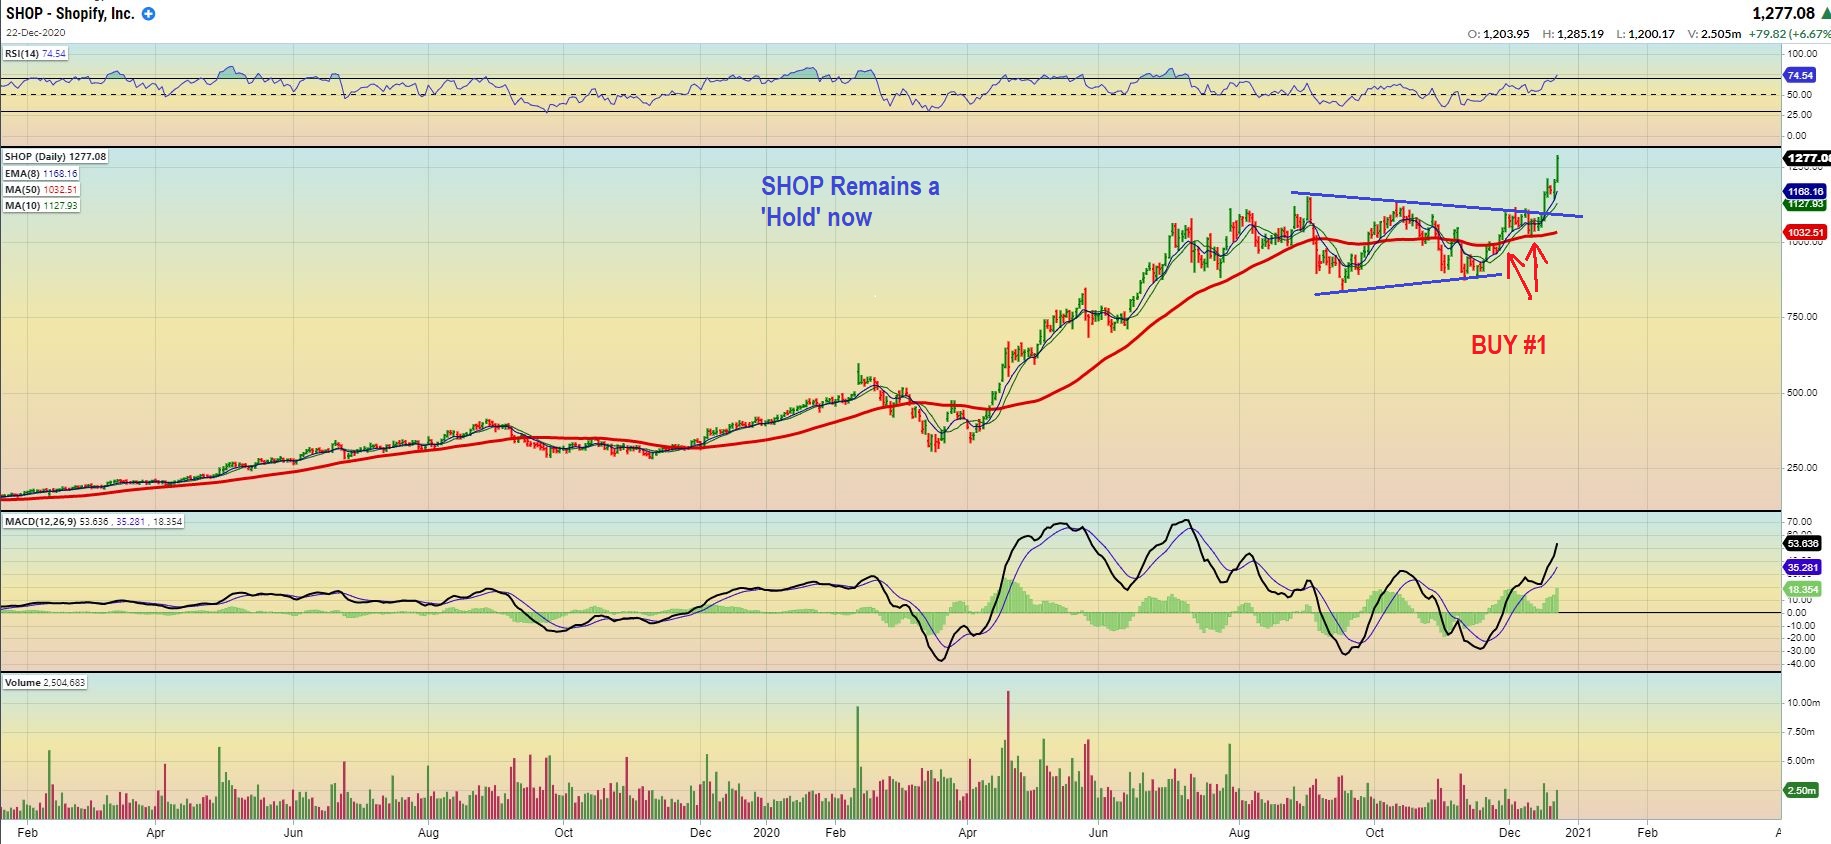This screenshot has height=844, width=1831.
Task: Click the blue RSI value tag 74.54
Action: 1800,75
